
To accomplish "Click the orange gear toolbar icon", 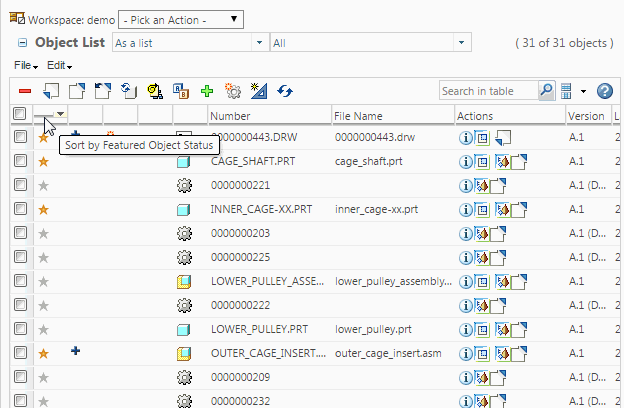I will point(232,91).
